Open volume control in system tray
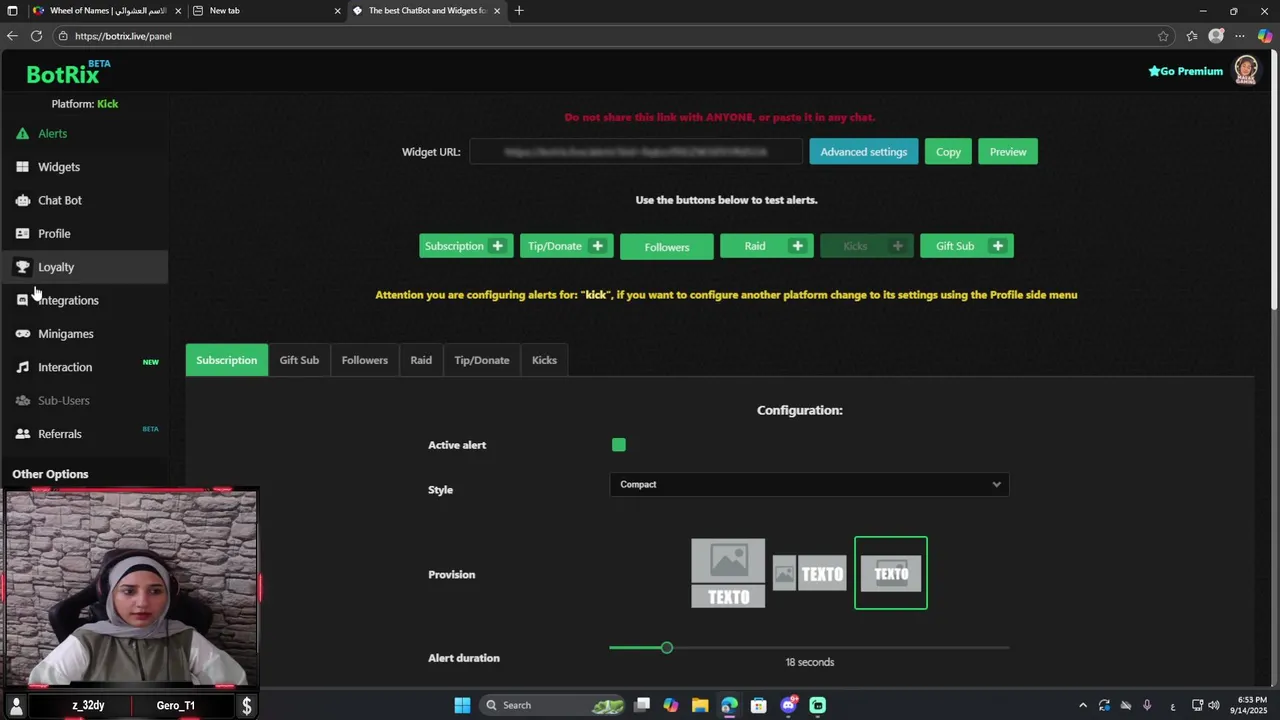 coord(1216,705)
